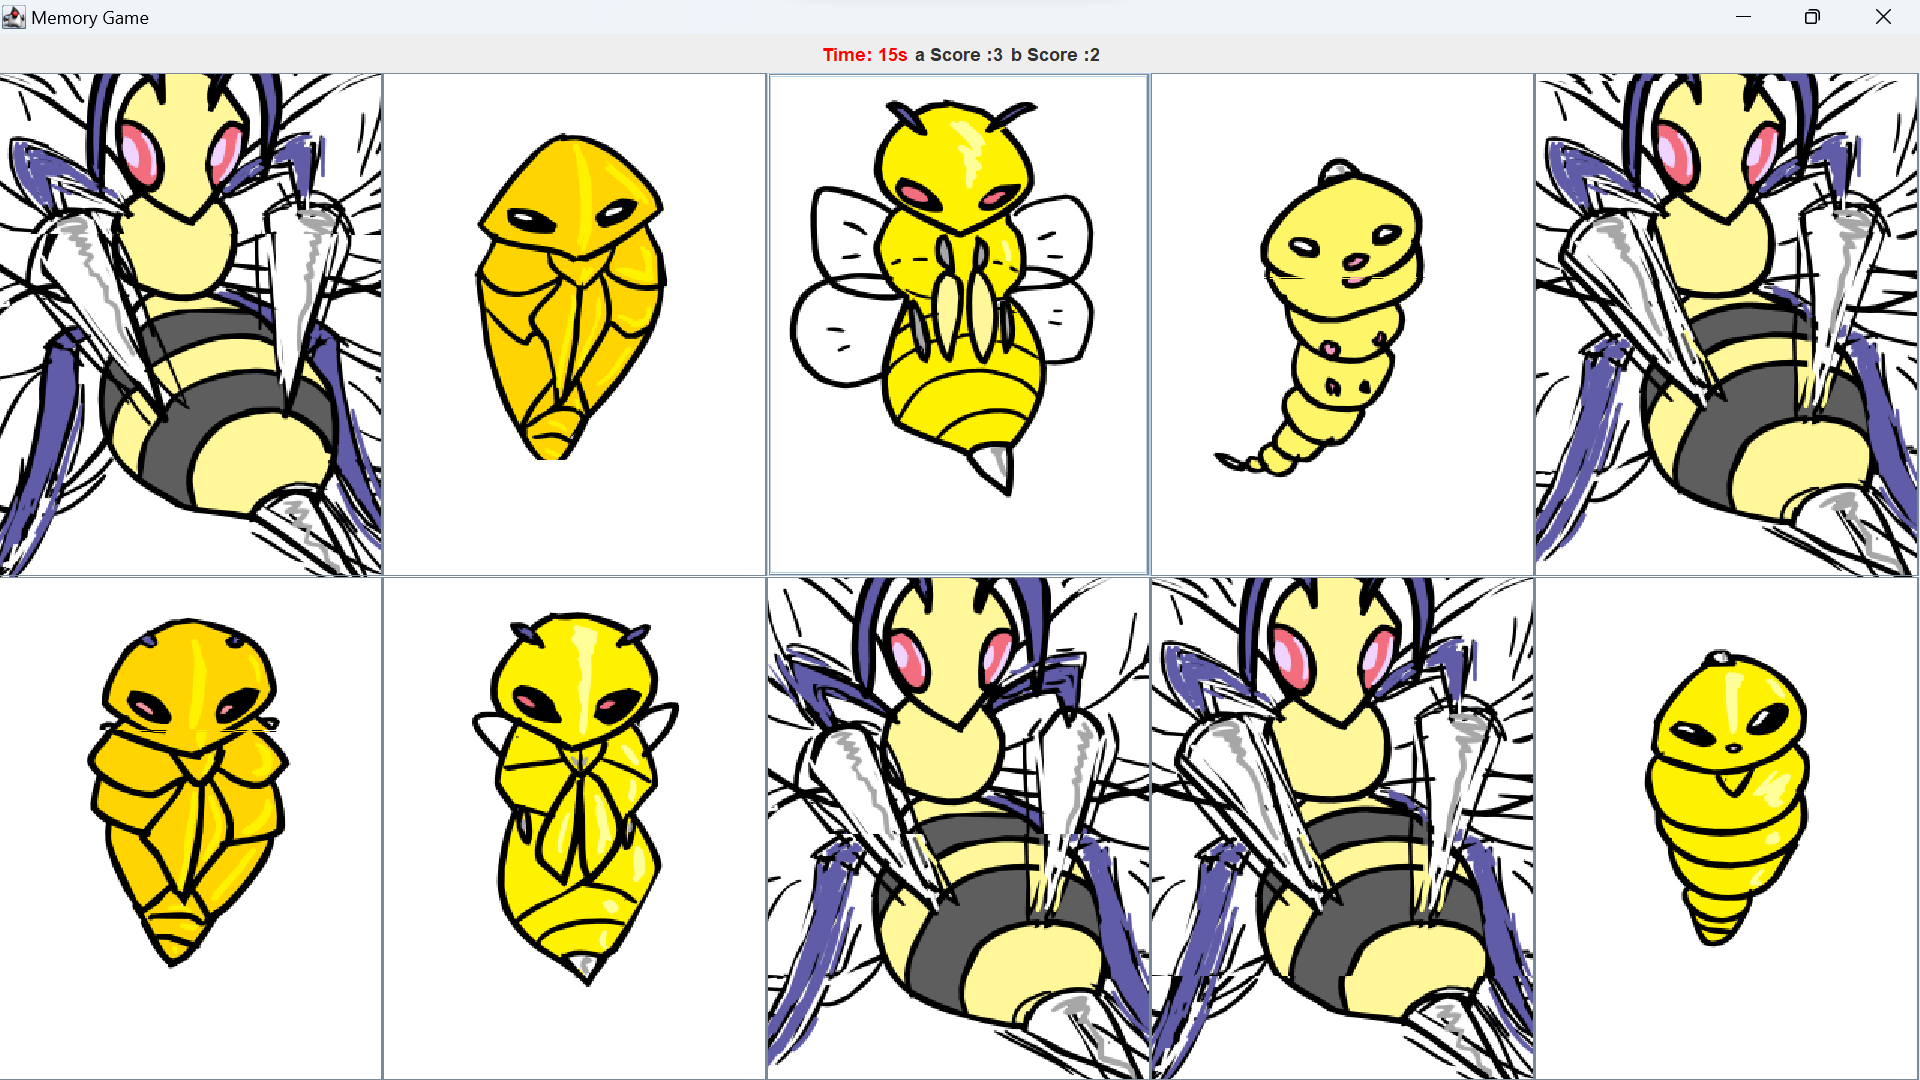This screenshot has height=1080, width=1920.
Task: Click the 'a Score :3' label
Action: click(x=958, y=55)
